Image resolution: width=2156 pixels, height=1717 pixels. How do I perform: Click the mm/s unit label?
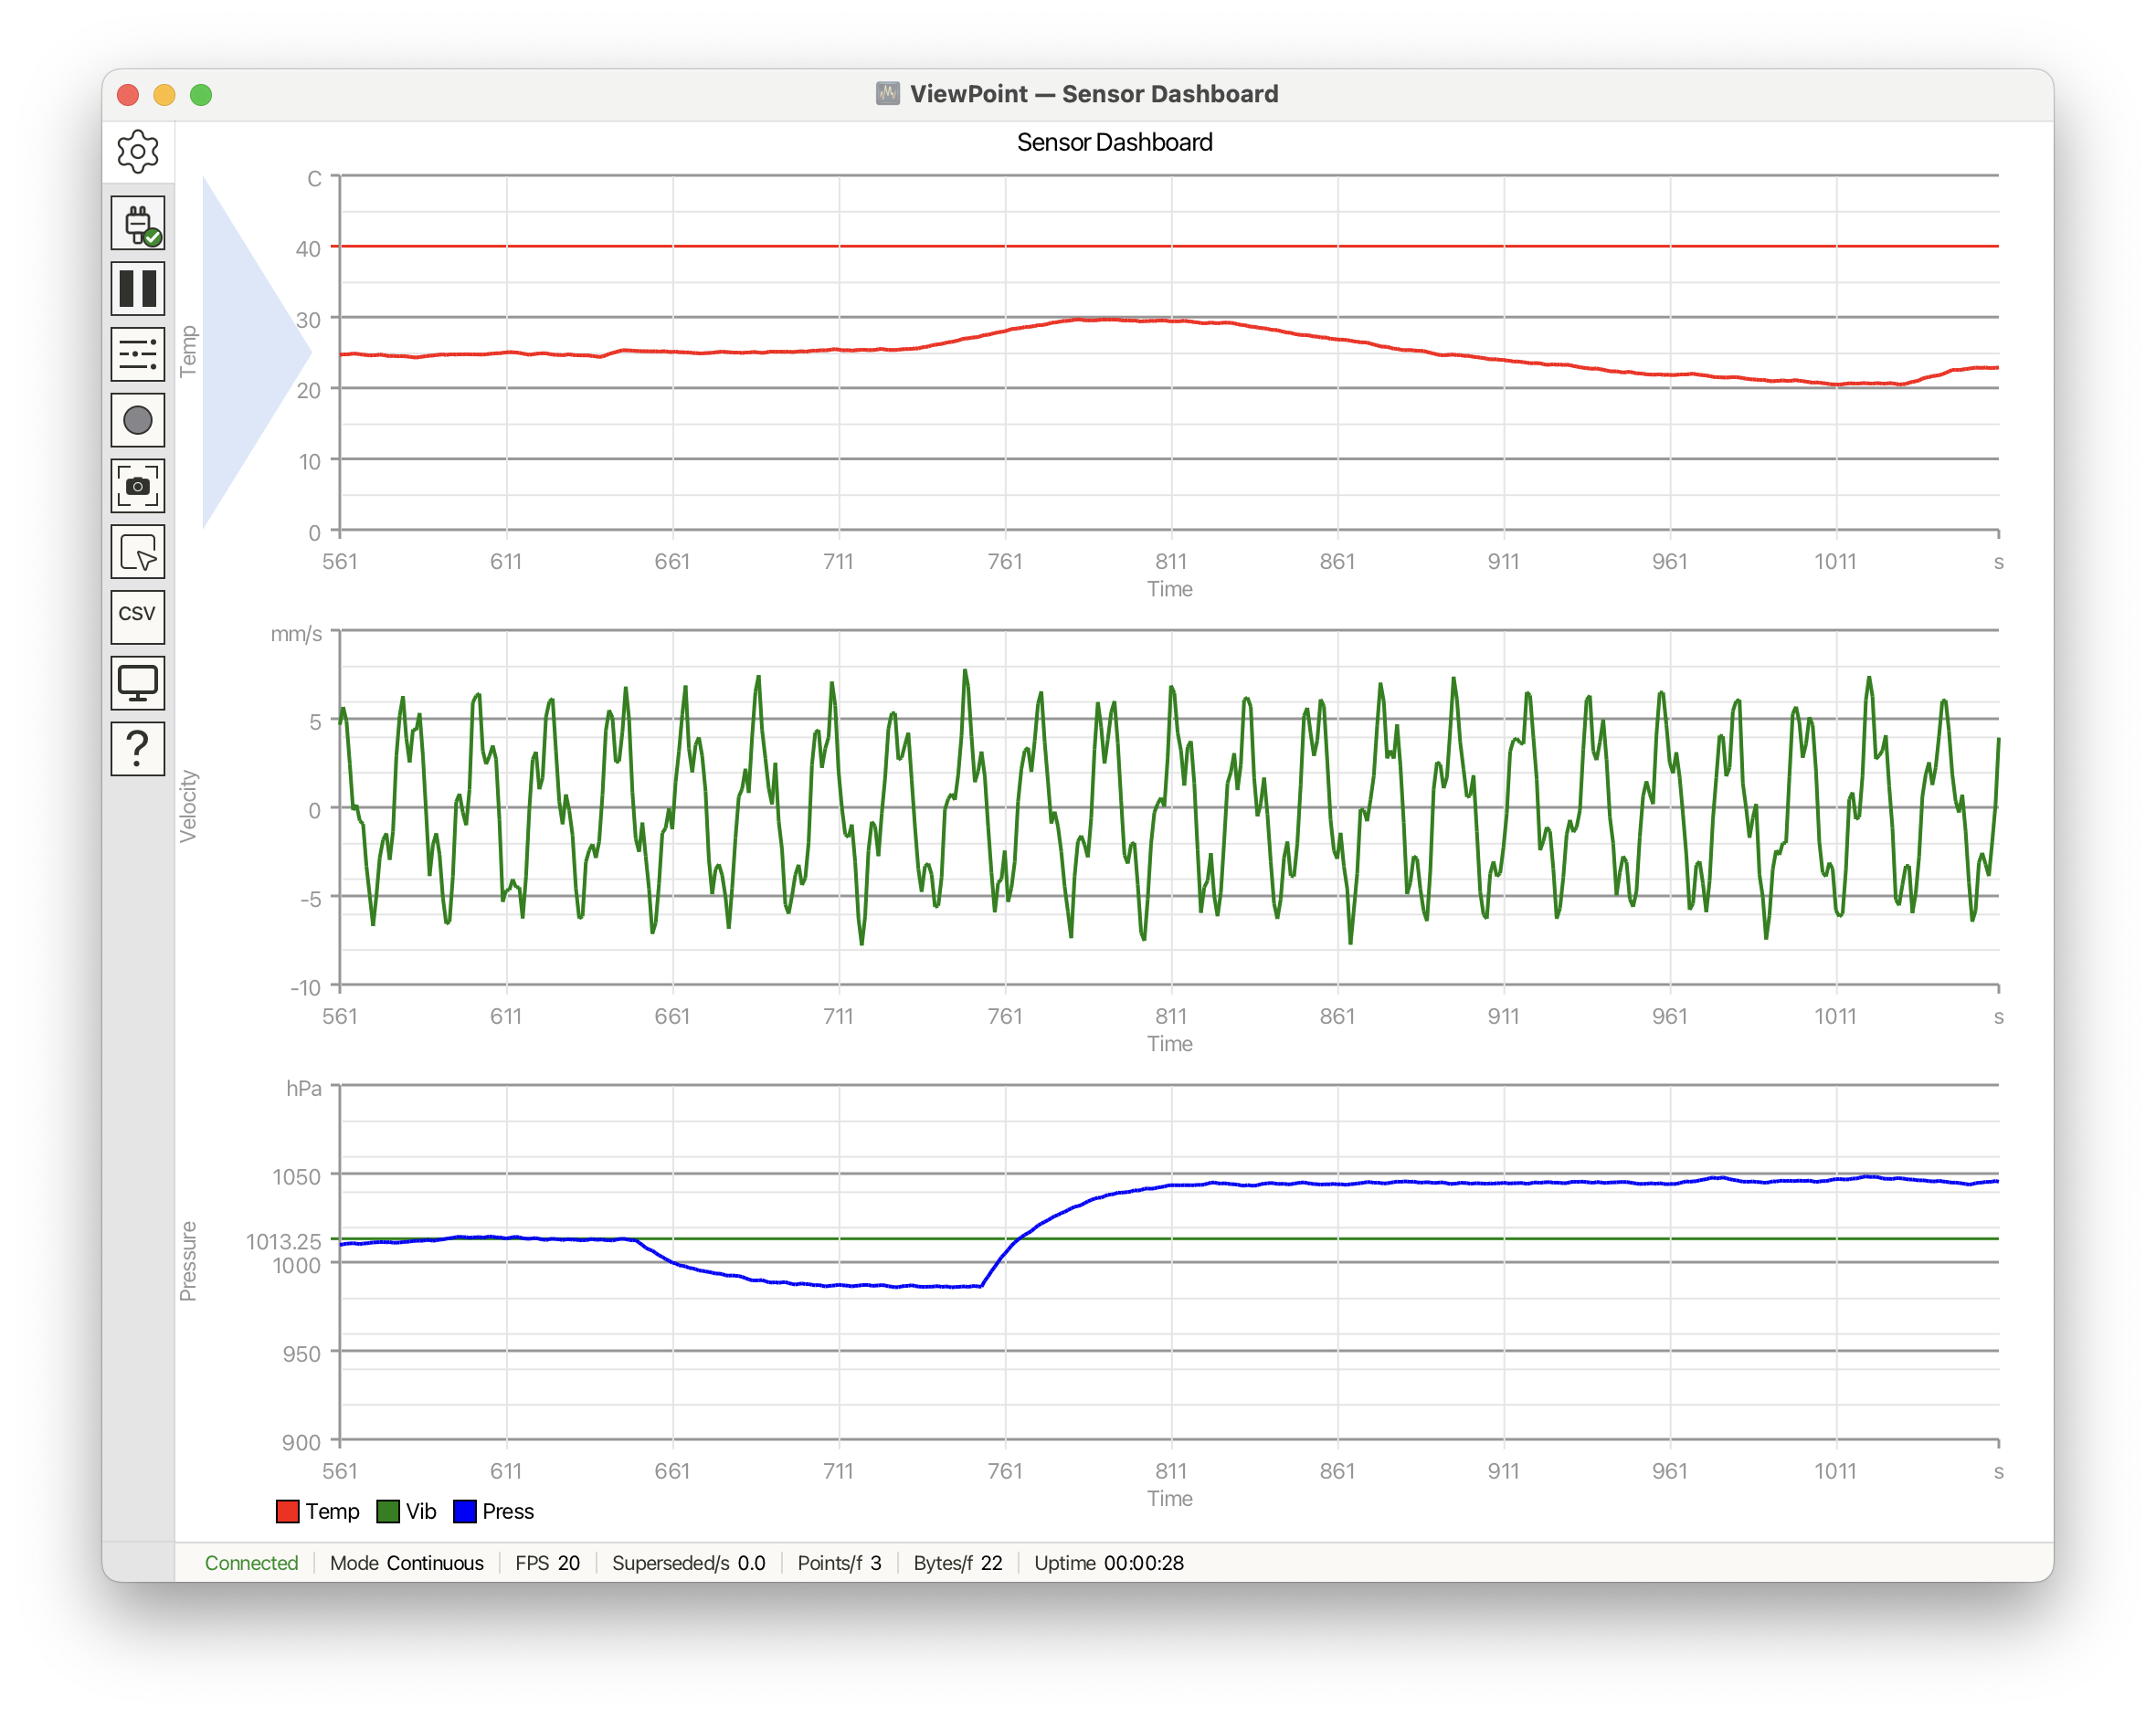tap(296, 634)
